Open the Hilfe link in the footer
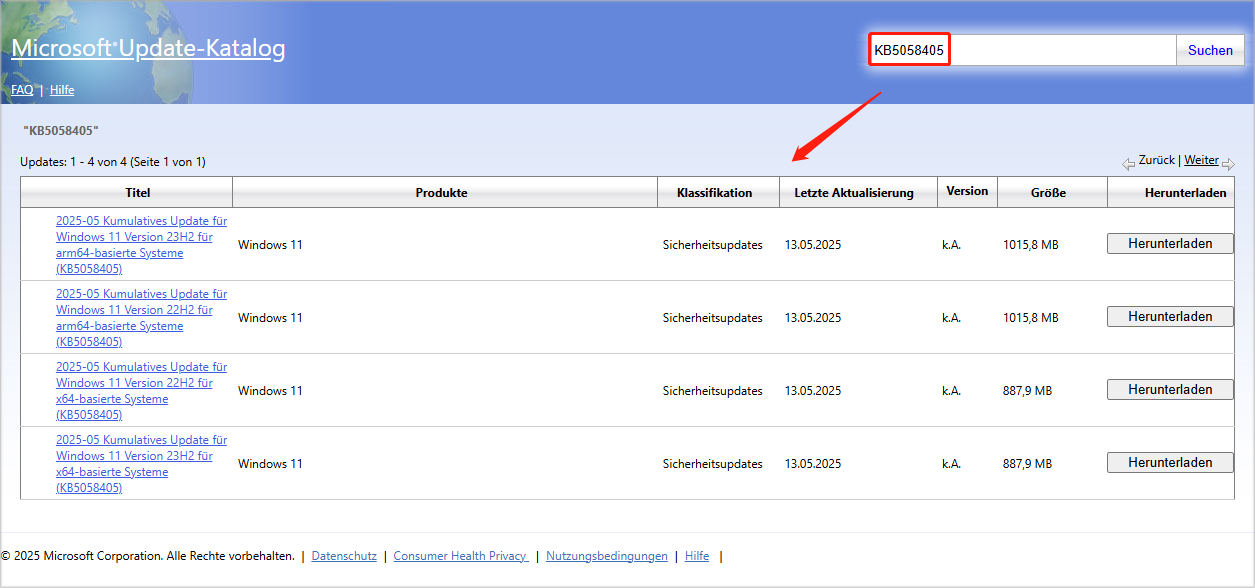Image resolution: width=1255 pixels, height=588 pixels. 697,556
